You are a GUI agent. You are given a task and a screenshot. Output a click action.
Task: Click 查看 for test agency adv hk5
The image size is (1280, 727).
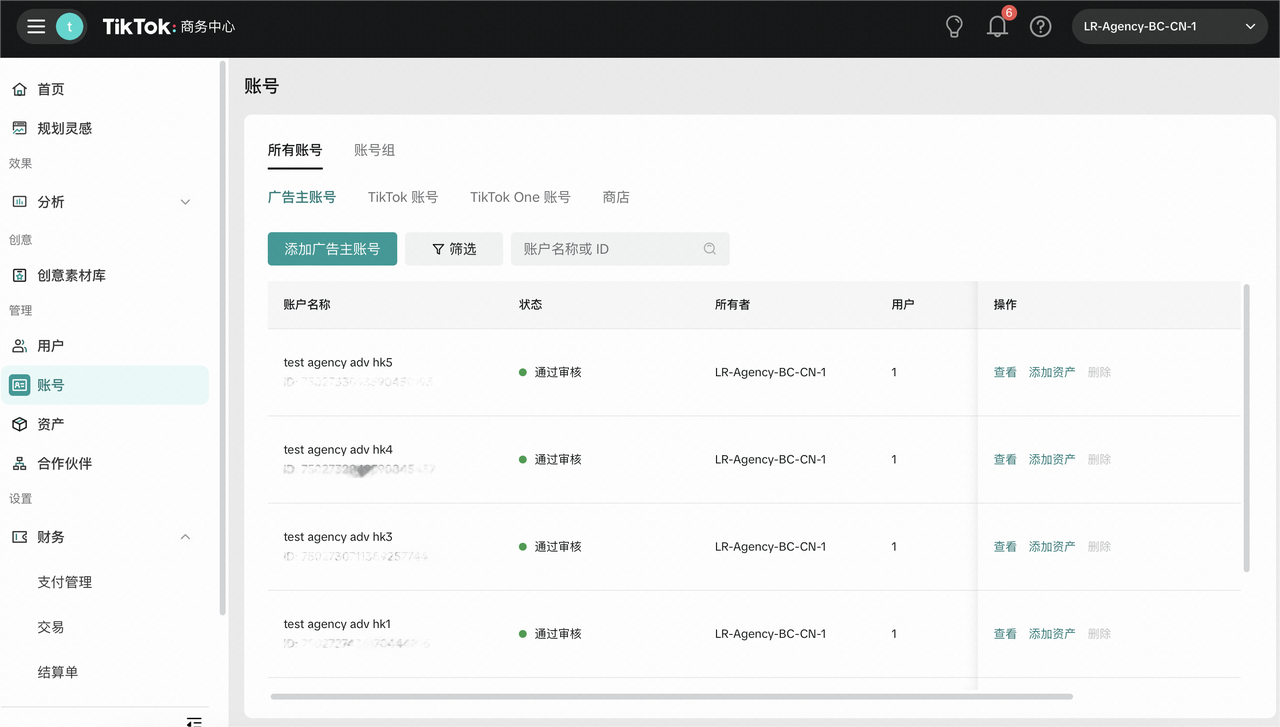pyautogui.click(x=1005, y=372)
